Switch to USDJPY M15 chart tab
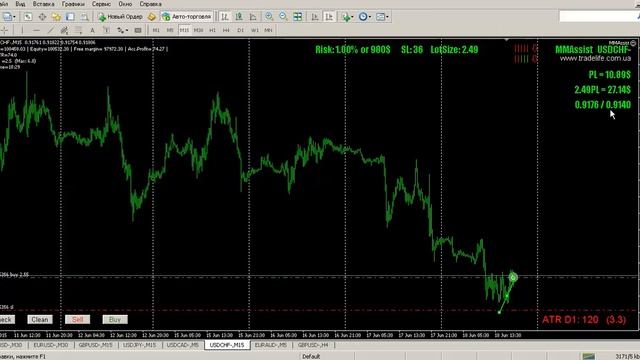Image resolution: width=640 pixels, height=360 pixels. [140, 345]
